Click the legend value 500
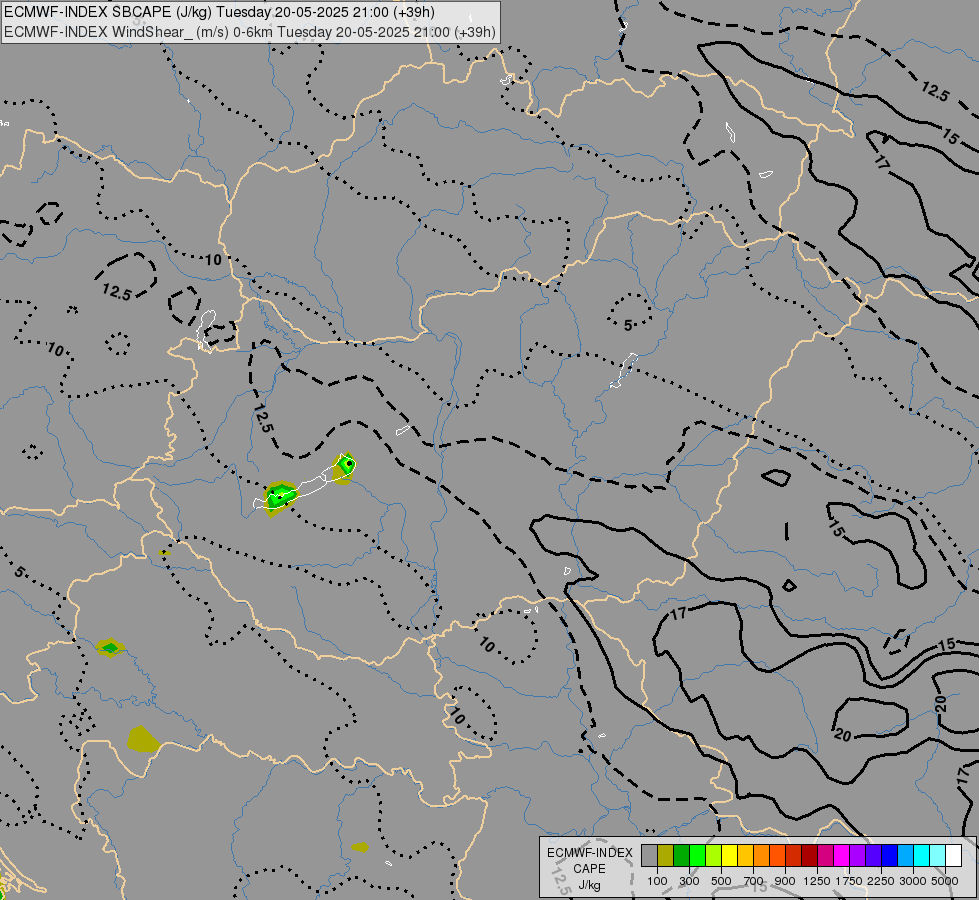 [x=721, y=881]
